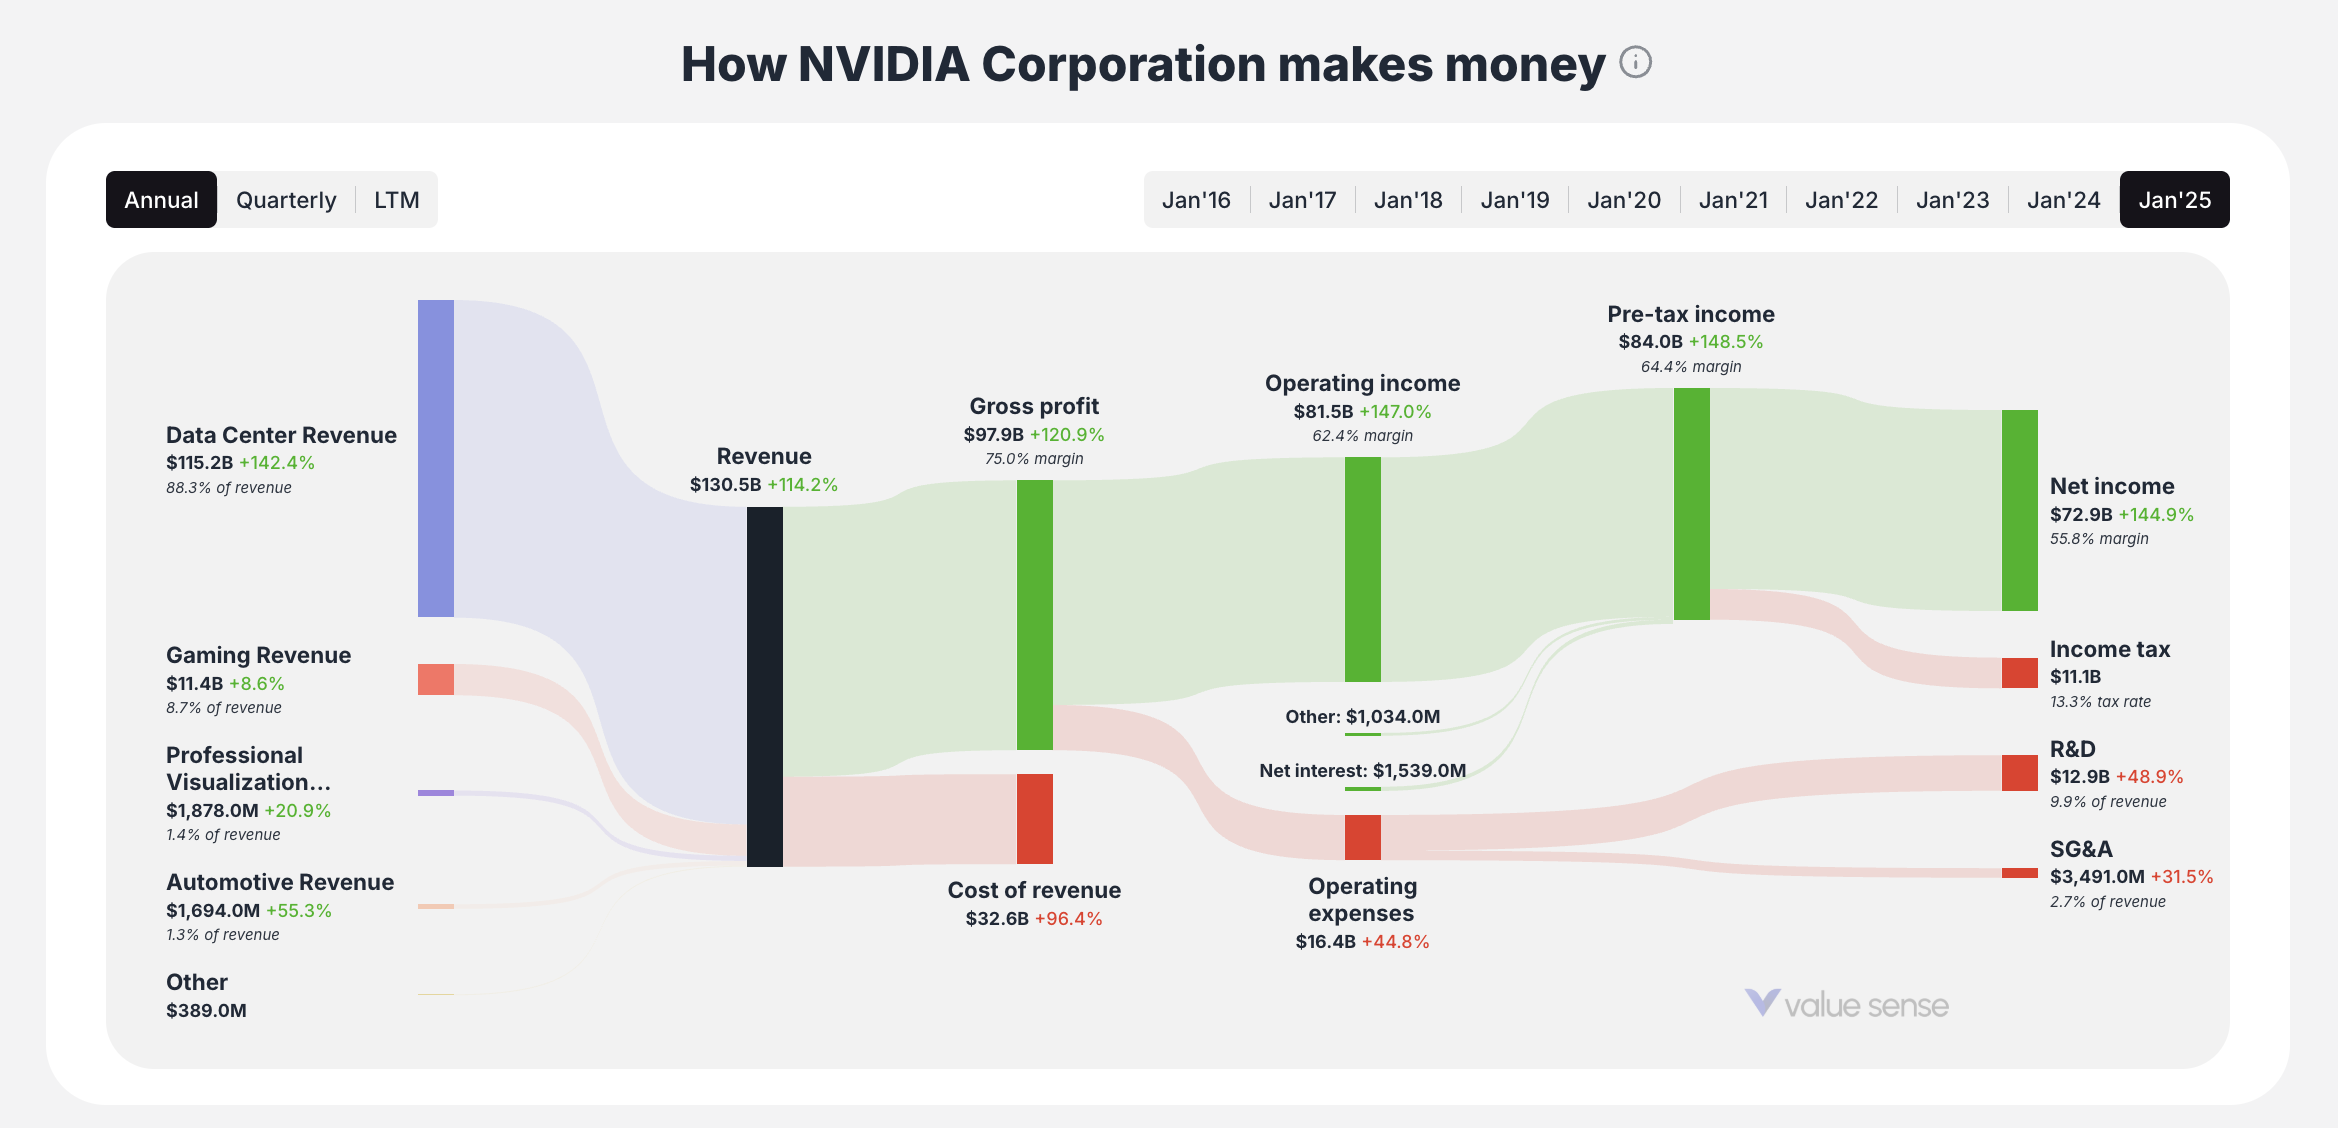The image size is (2338, 1128).
Task: Select the Jan'16 fiscal year
Action: tap(1196, 199)
